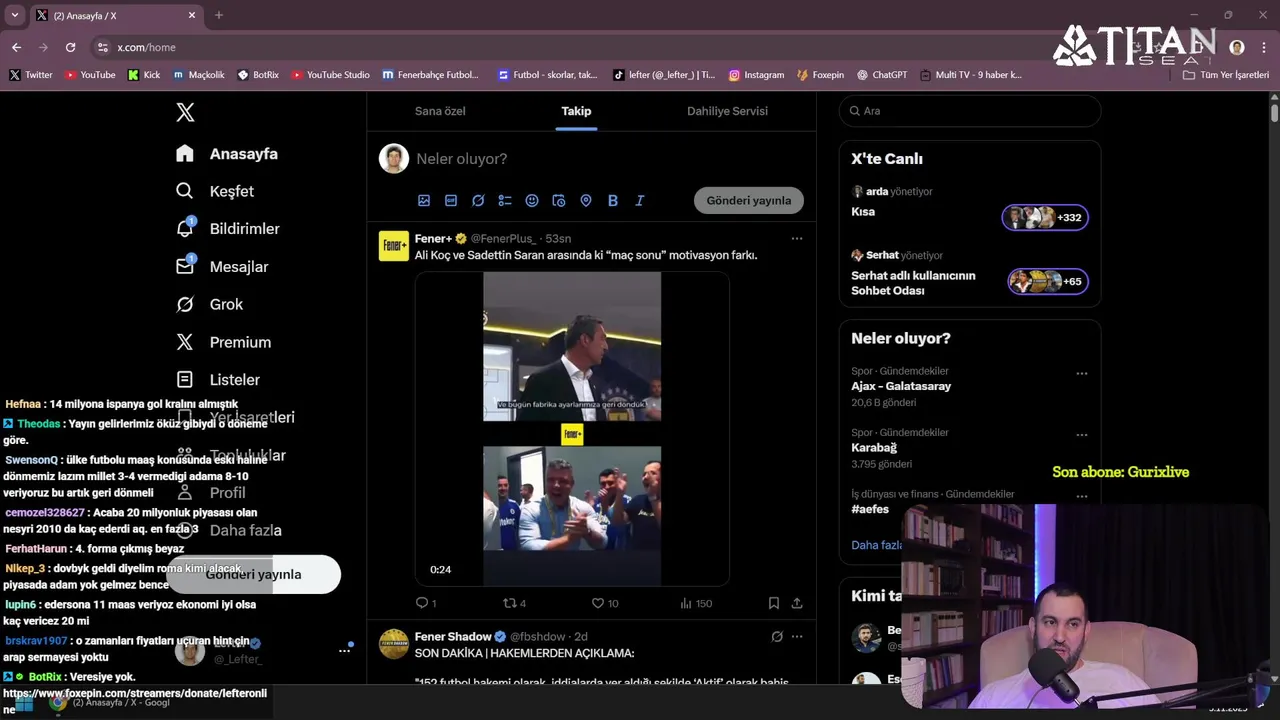Like the Fener+ post
This screenshot has width=1280, height=720.
(605, 603)
